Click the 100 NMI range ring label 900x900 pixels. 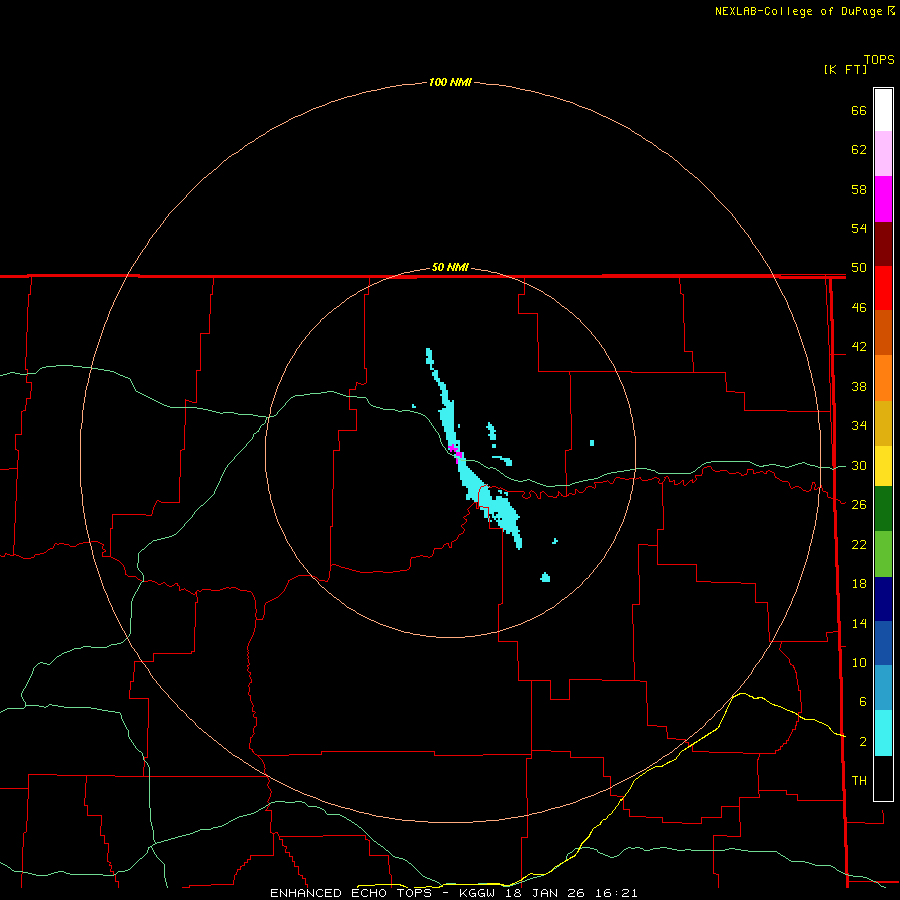[x=450, y=82]
